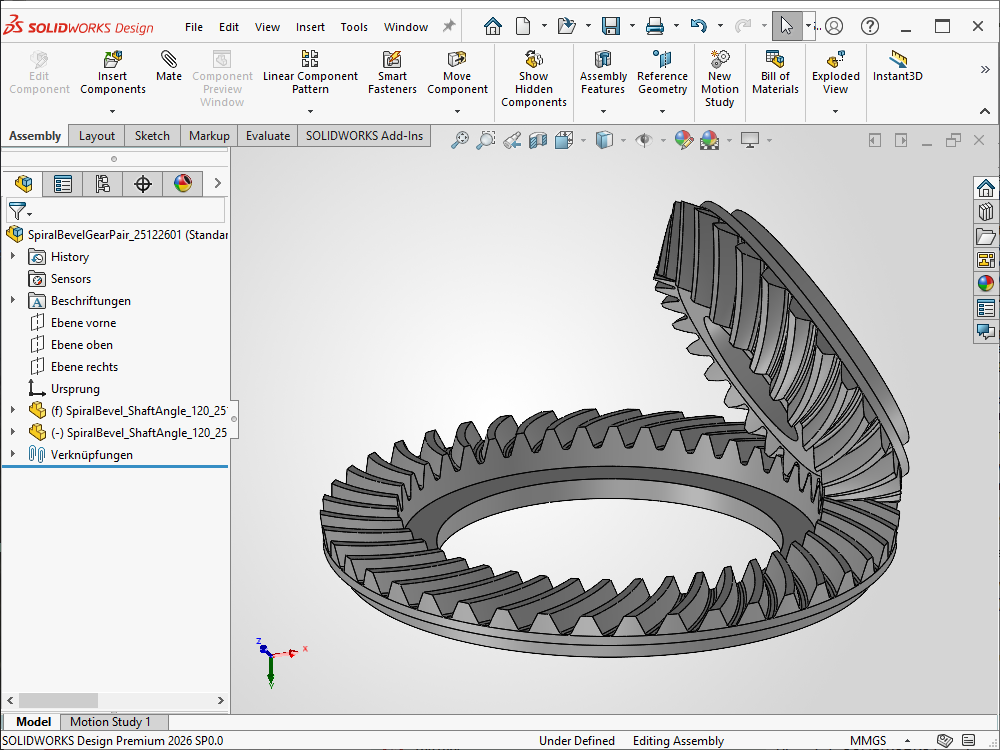The width and height of the screenshot is (1000, 750).
Task: Click MMGS unit system in status bar
Action: 867,741
